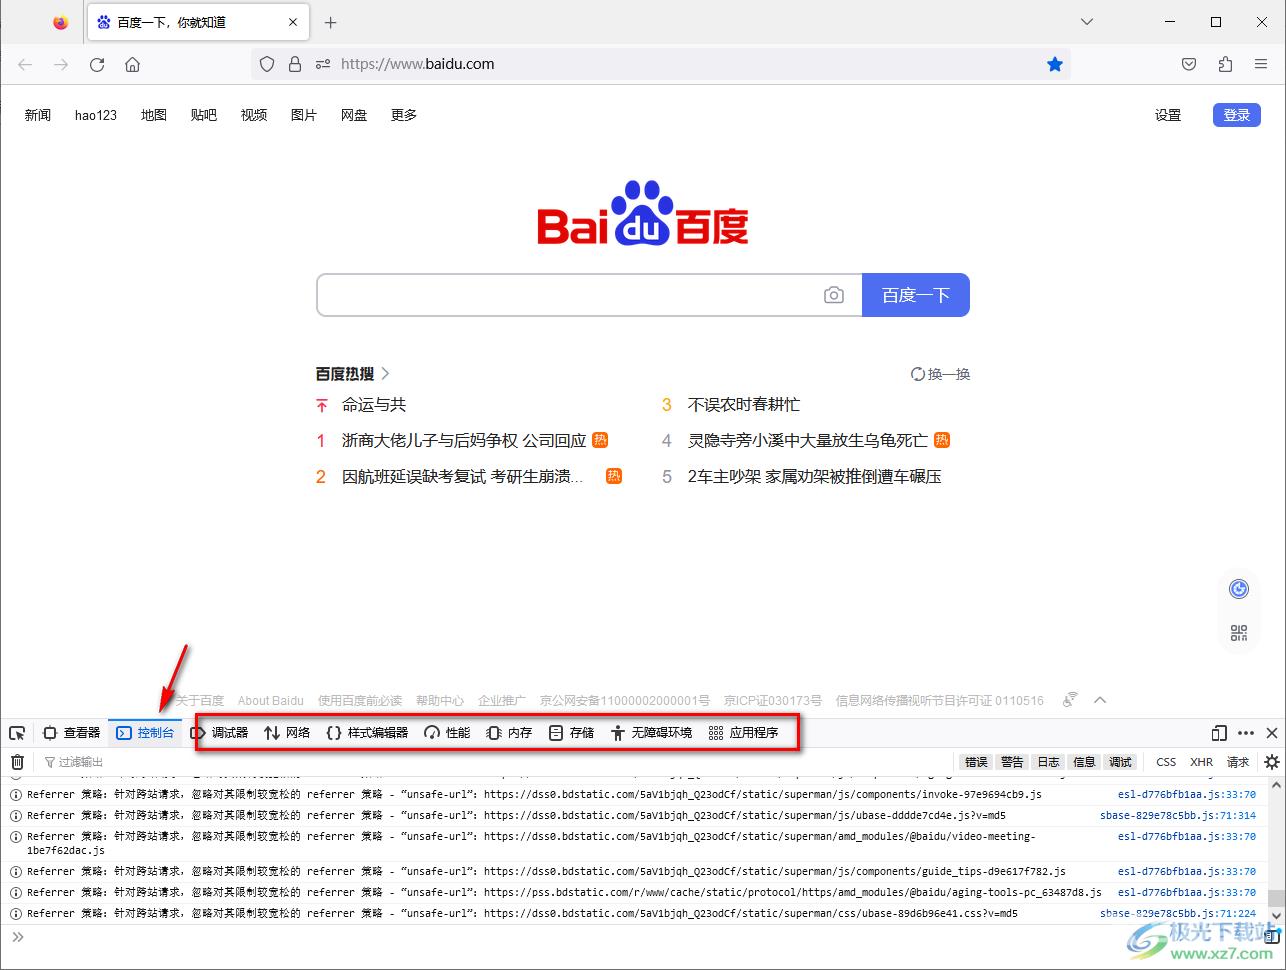Toggle the 警告 console filter

pos(1012,762)
